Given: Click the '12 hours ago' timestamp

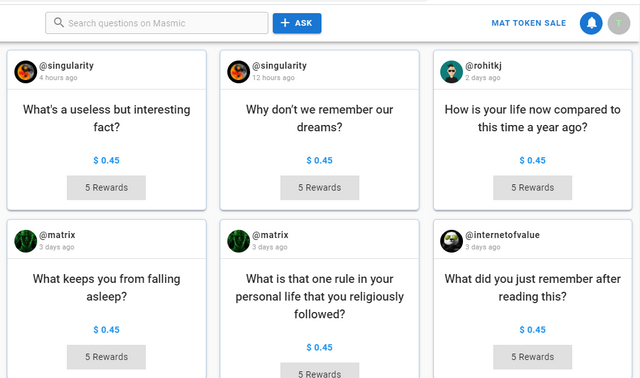Looking at the screenshot, I should (273, 78).
